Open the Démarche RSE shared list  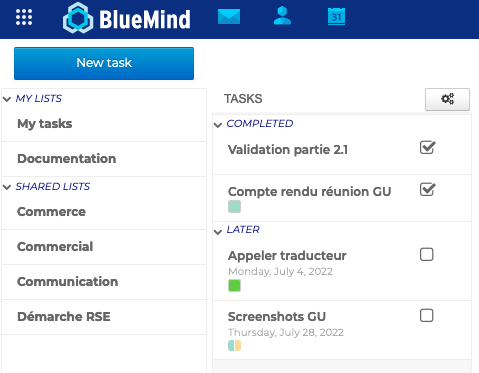click(x=104, y=317)
